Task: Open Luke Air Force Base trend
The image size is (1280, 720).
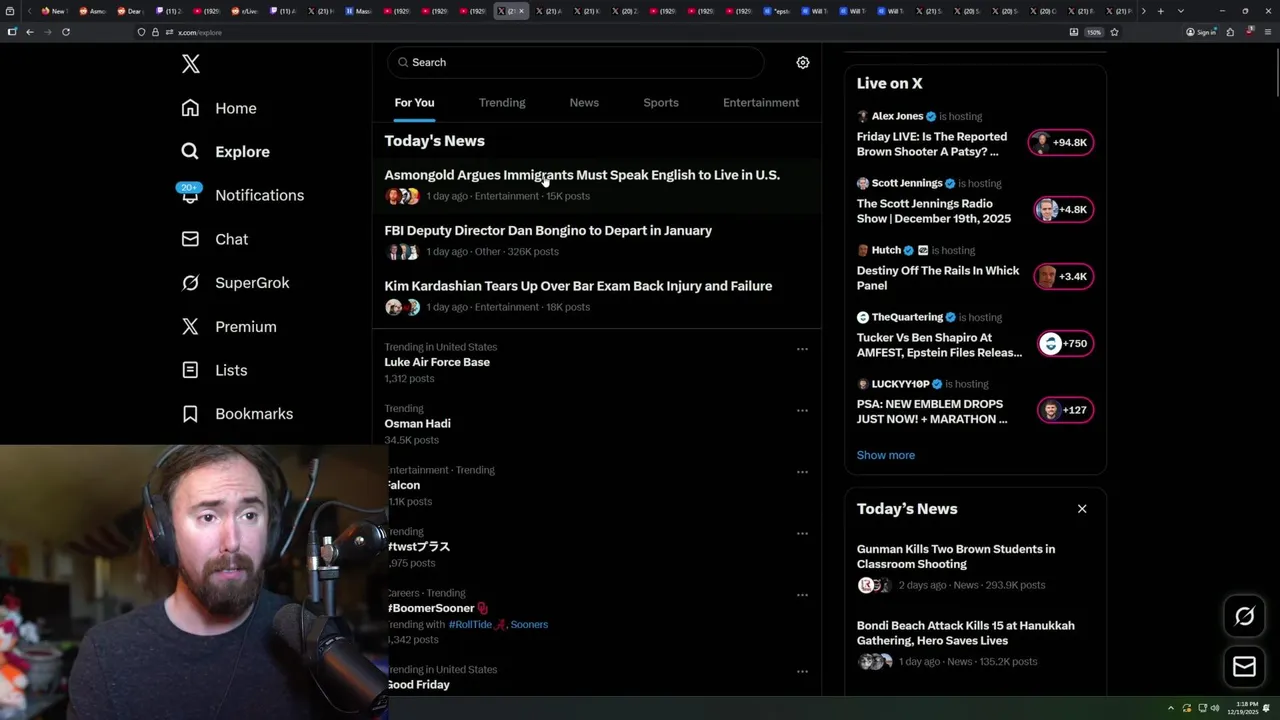Action: coord(437,362)
